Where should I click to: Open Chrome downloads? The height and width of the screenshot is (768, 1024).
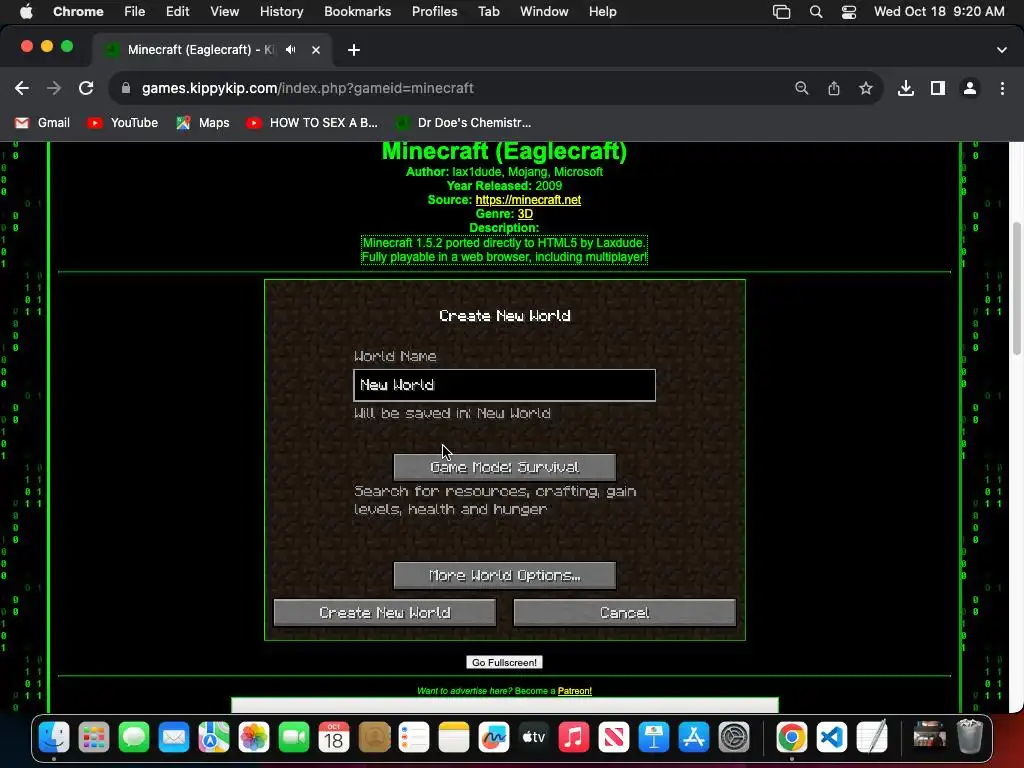point(906,88)
